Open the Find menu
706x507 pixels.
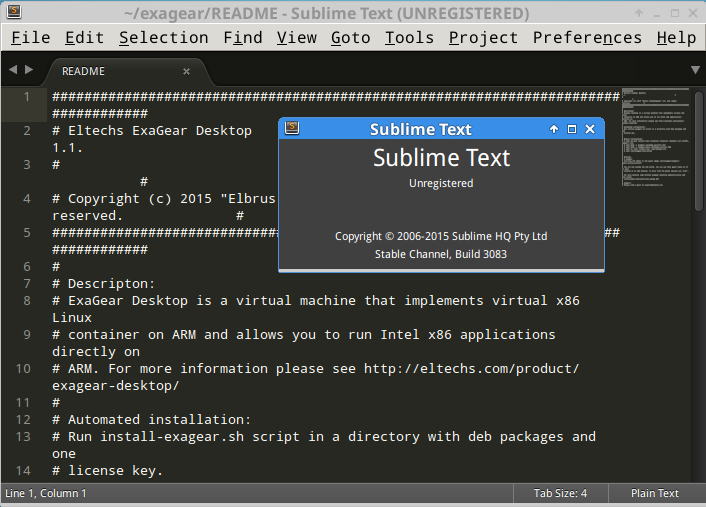coord(243,37)
